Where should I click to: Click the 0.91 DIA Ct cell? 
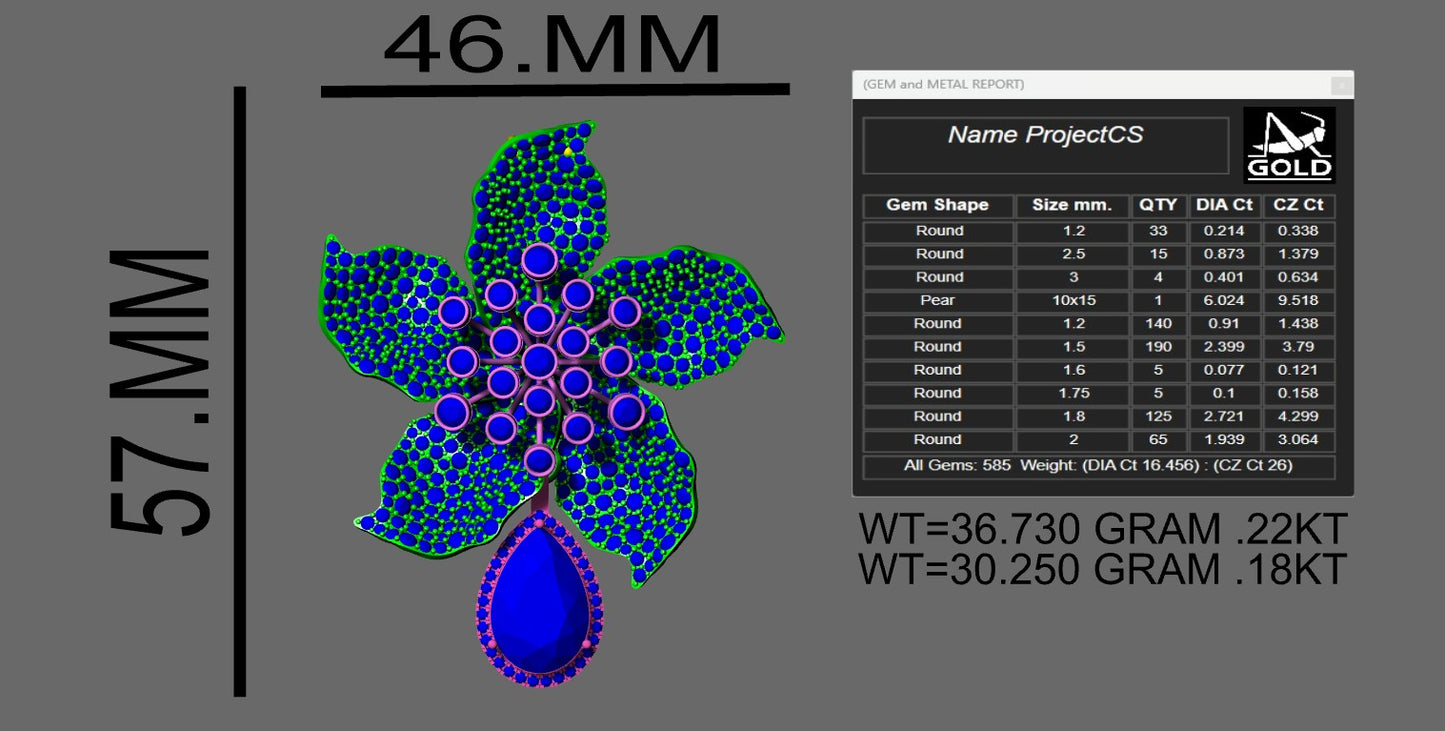point(1225,324)
